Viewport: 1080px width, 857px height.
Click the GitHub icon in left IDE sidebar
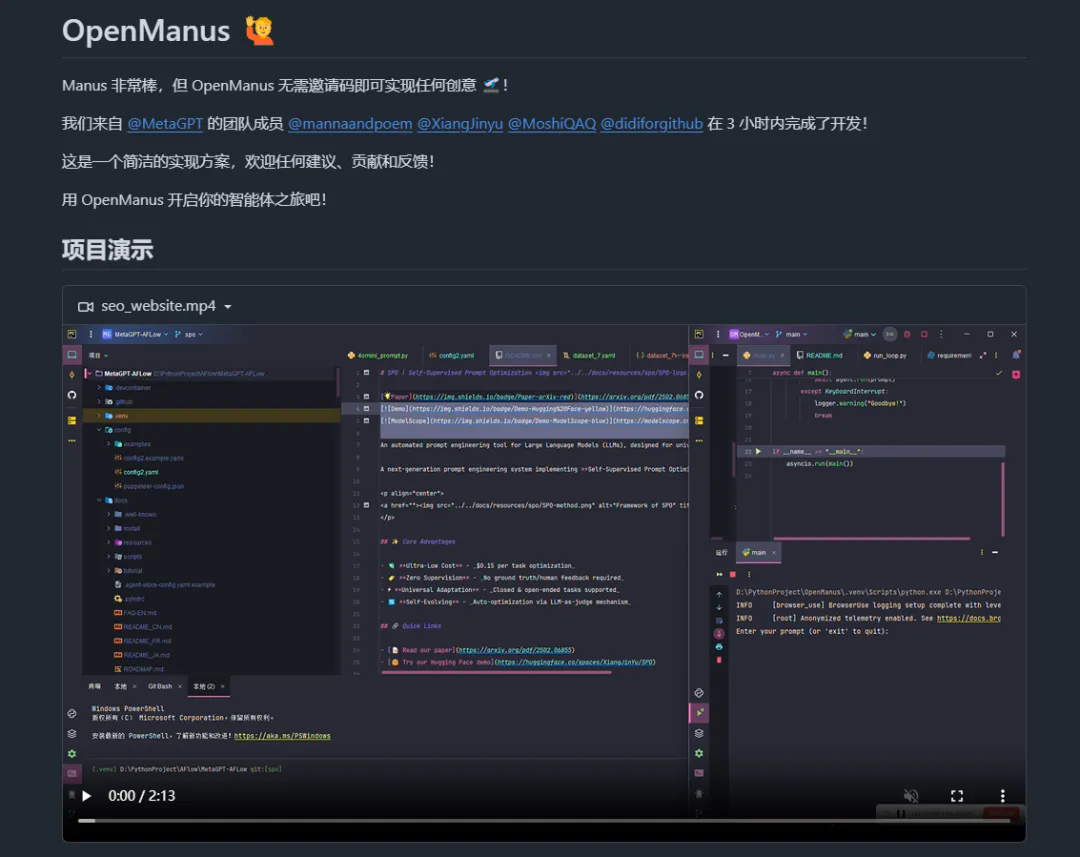(72, 395)
